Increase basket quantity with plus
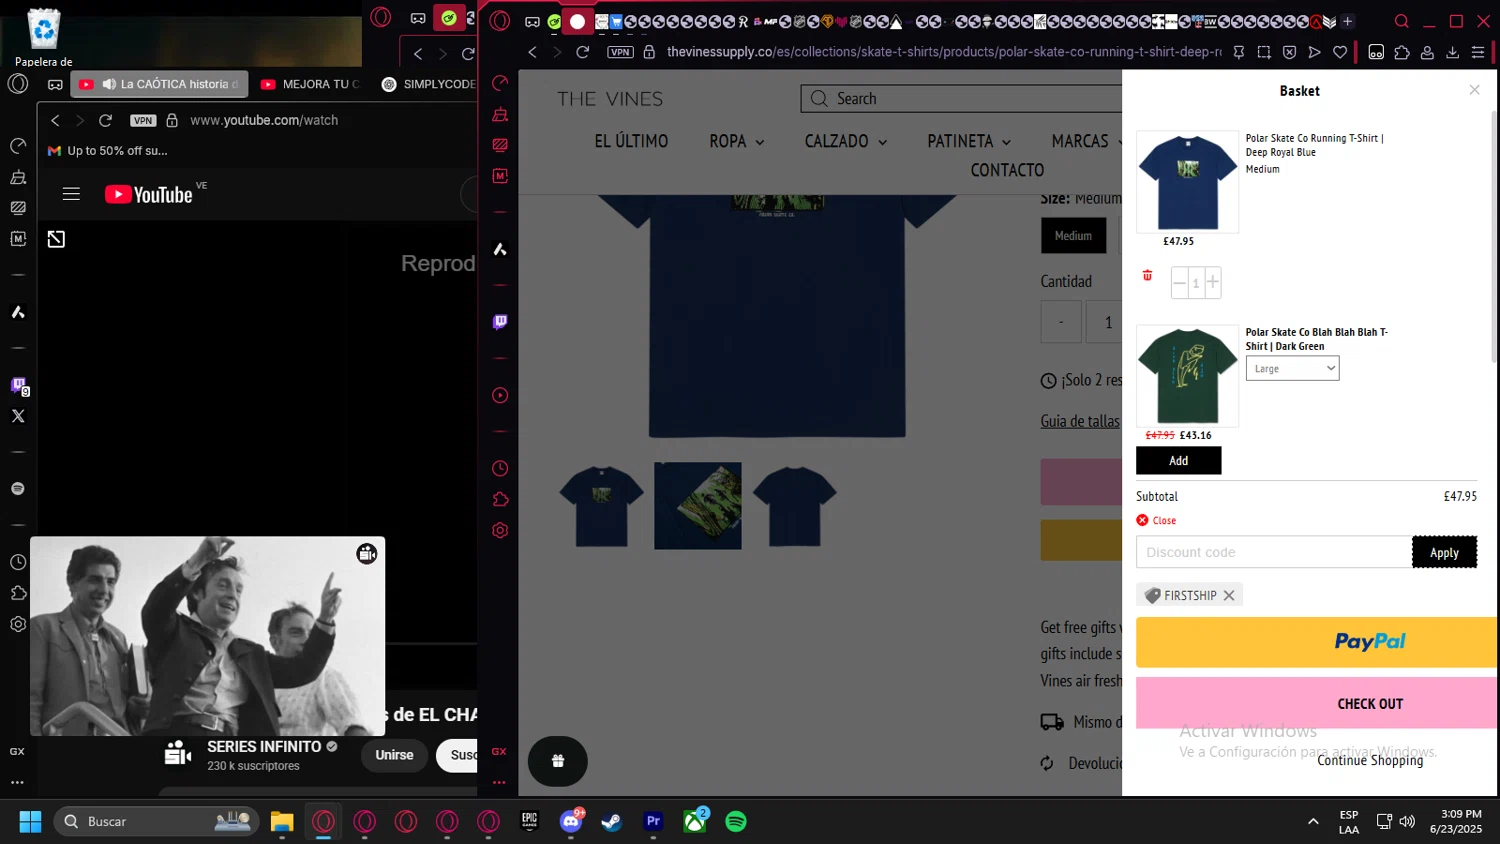 click(x=1213, y=282)
